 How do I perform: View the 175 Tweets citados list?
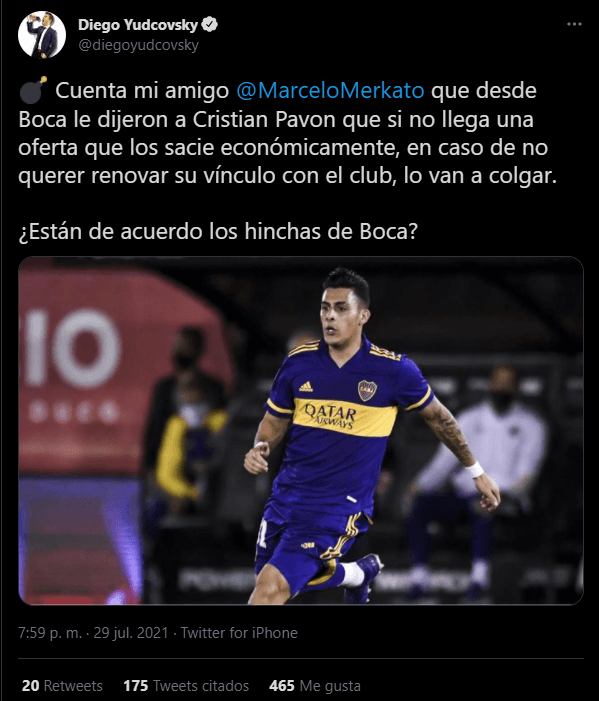tap(186, 685)
